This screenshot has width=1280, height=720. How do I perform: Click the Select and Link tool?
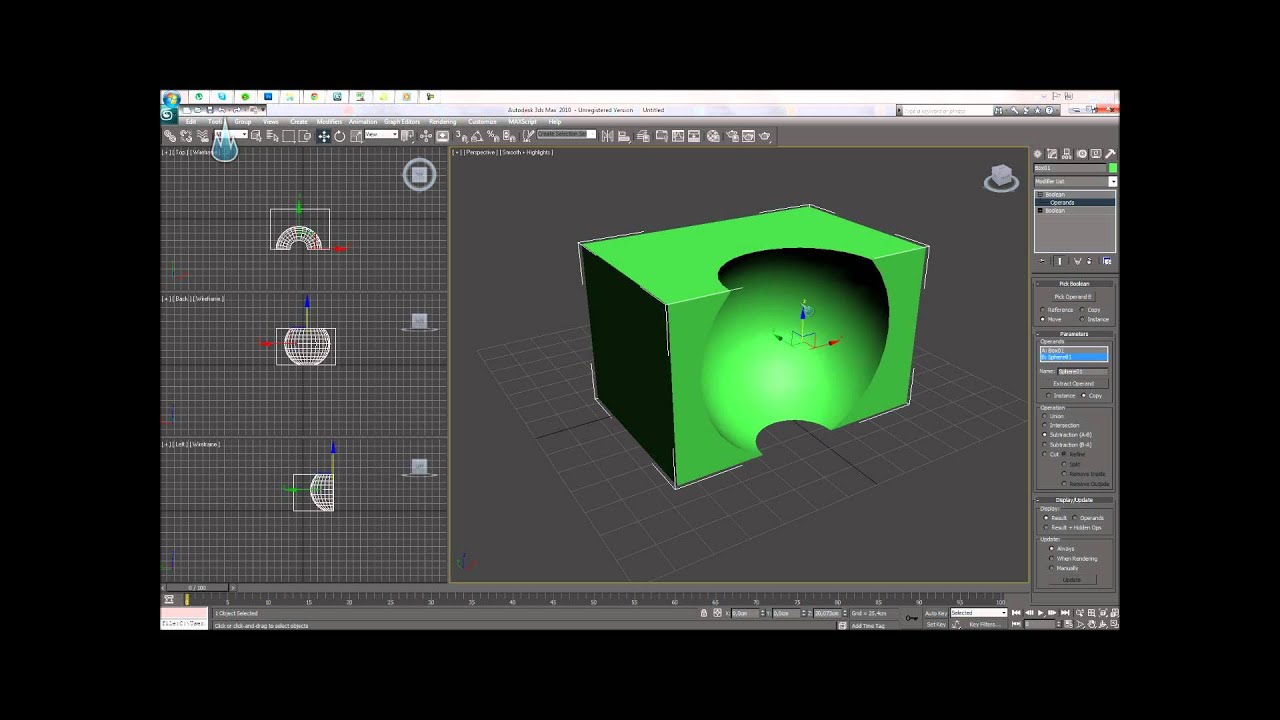point(170,136)
